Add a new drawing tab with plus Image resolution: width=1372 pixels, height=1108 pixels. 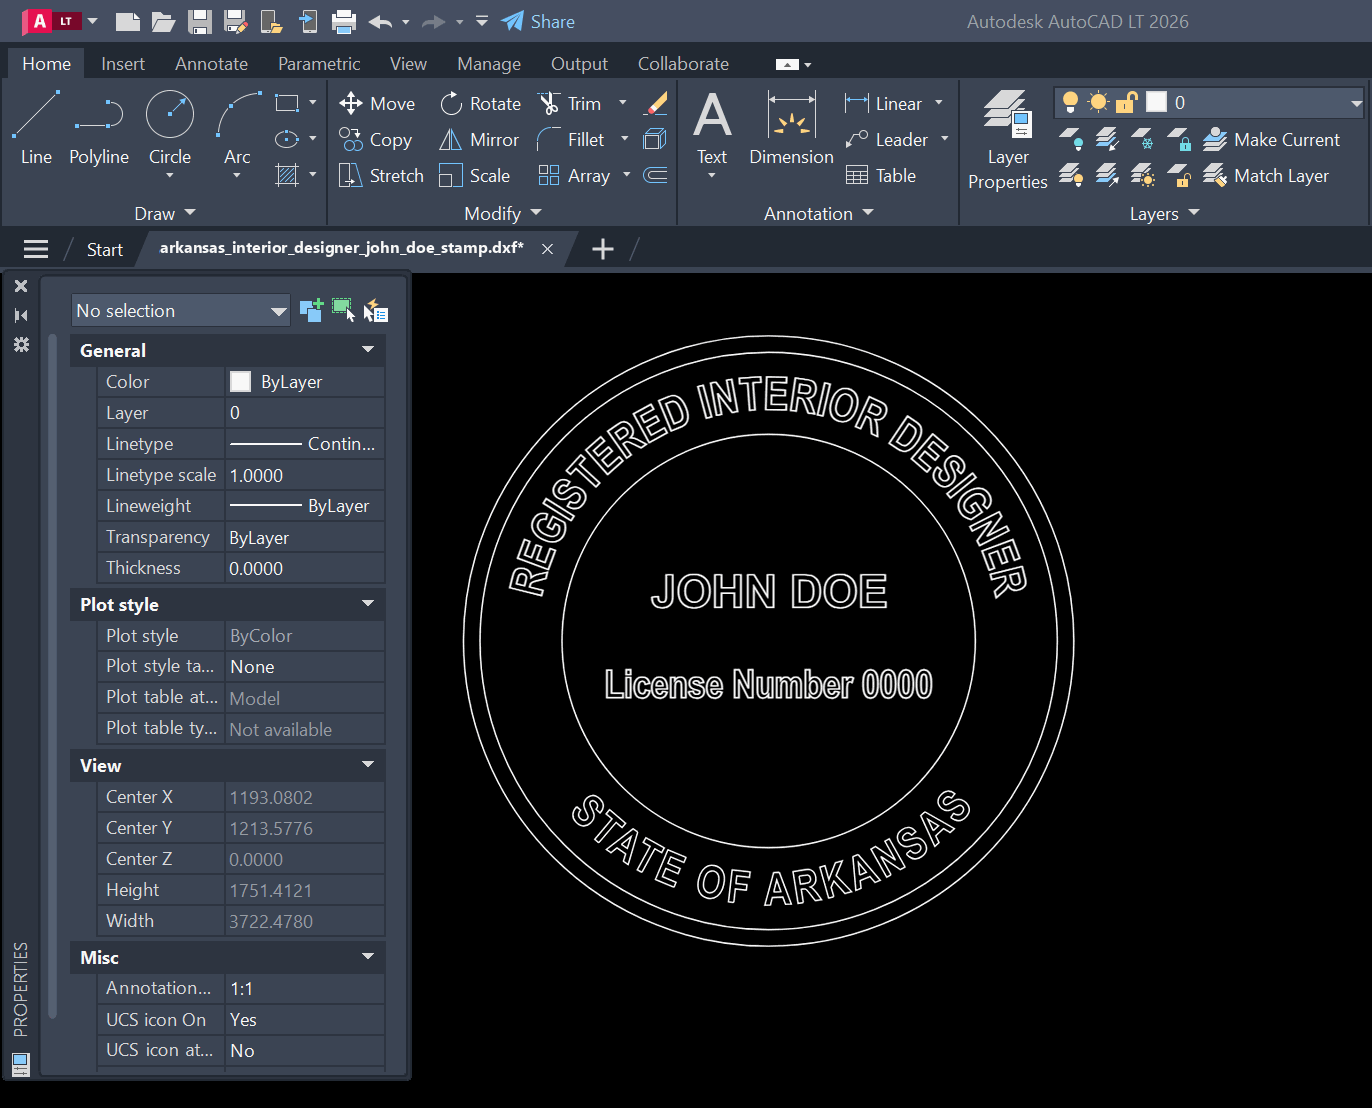[602, 249]
